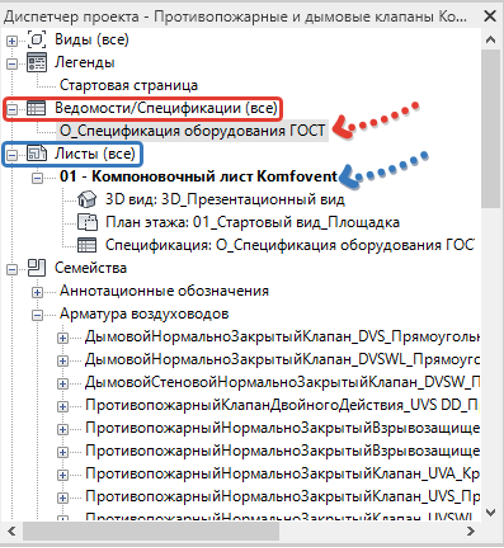Expand ДымовойНормальноЗакрытыйКлапан_DVS family
Screen dimensions: 504x548
[63, 338]
